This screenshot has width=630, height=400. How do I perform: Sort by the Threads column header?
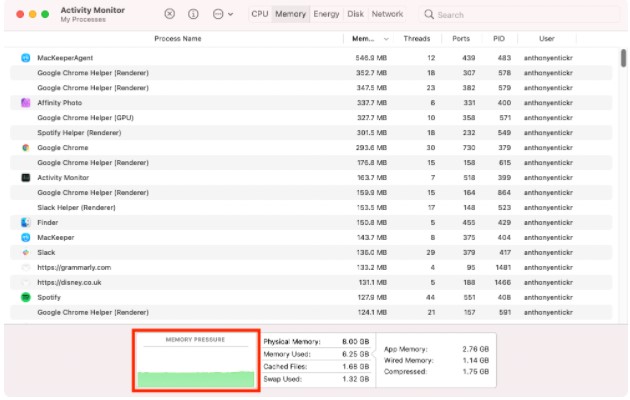pyautogui.click(x=417, y=39)
